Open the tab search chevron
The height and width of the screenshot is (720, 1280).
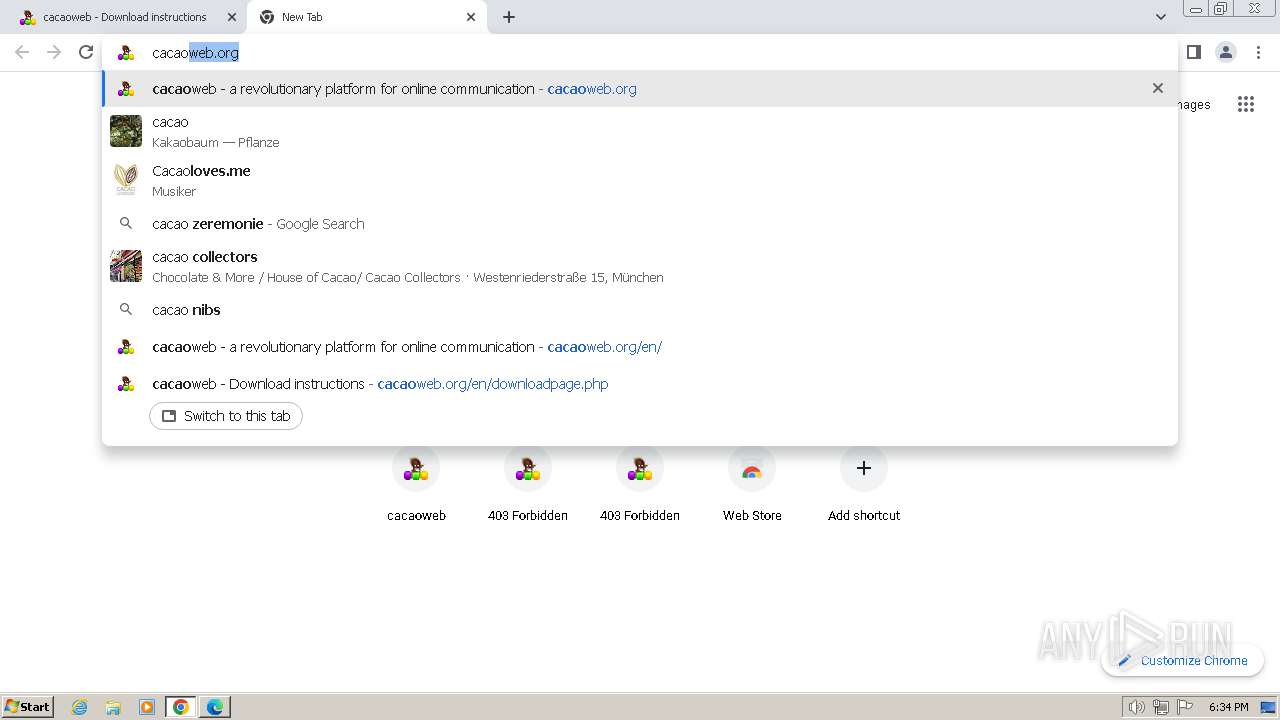click(x=1160, y=17)
